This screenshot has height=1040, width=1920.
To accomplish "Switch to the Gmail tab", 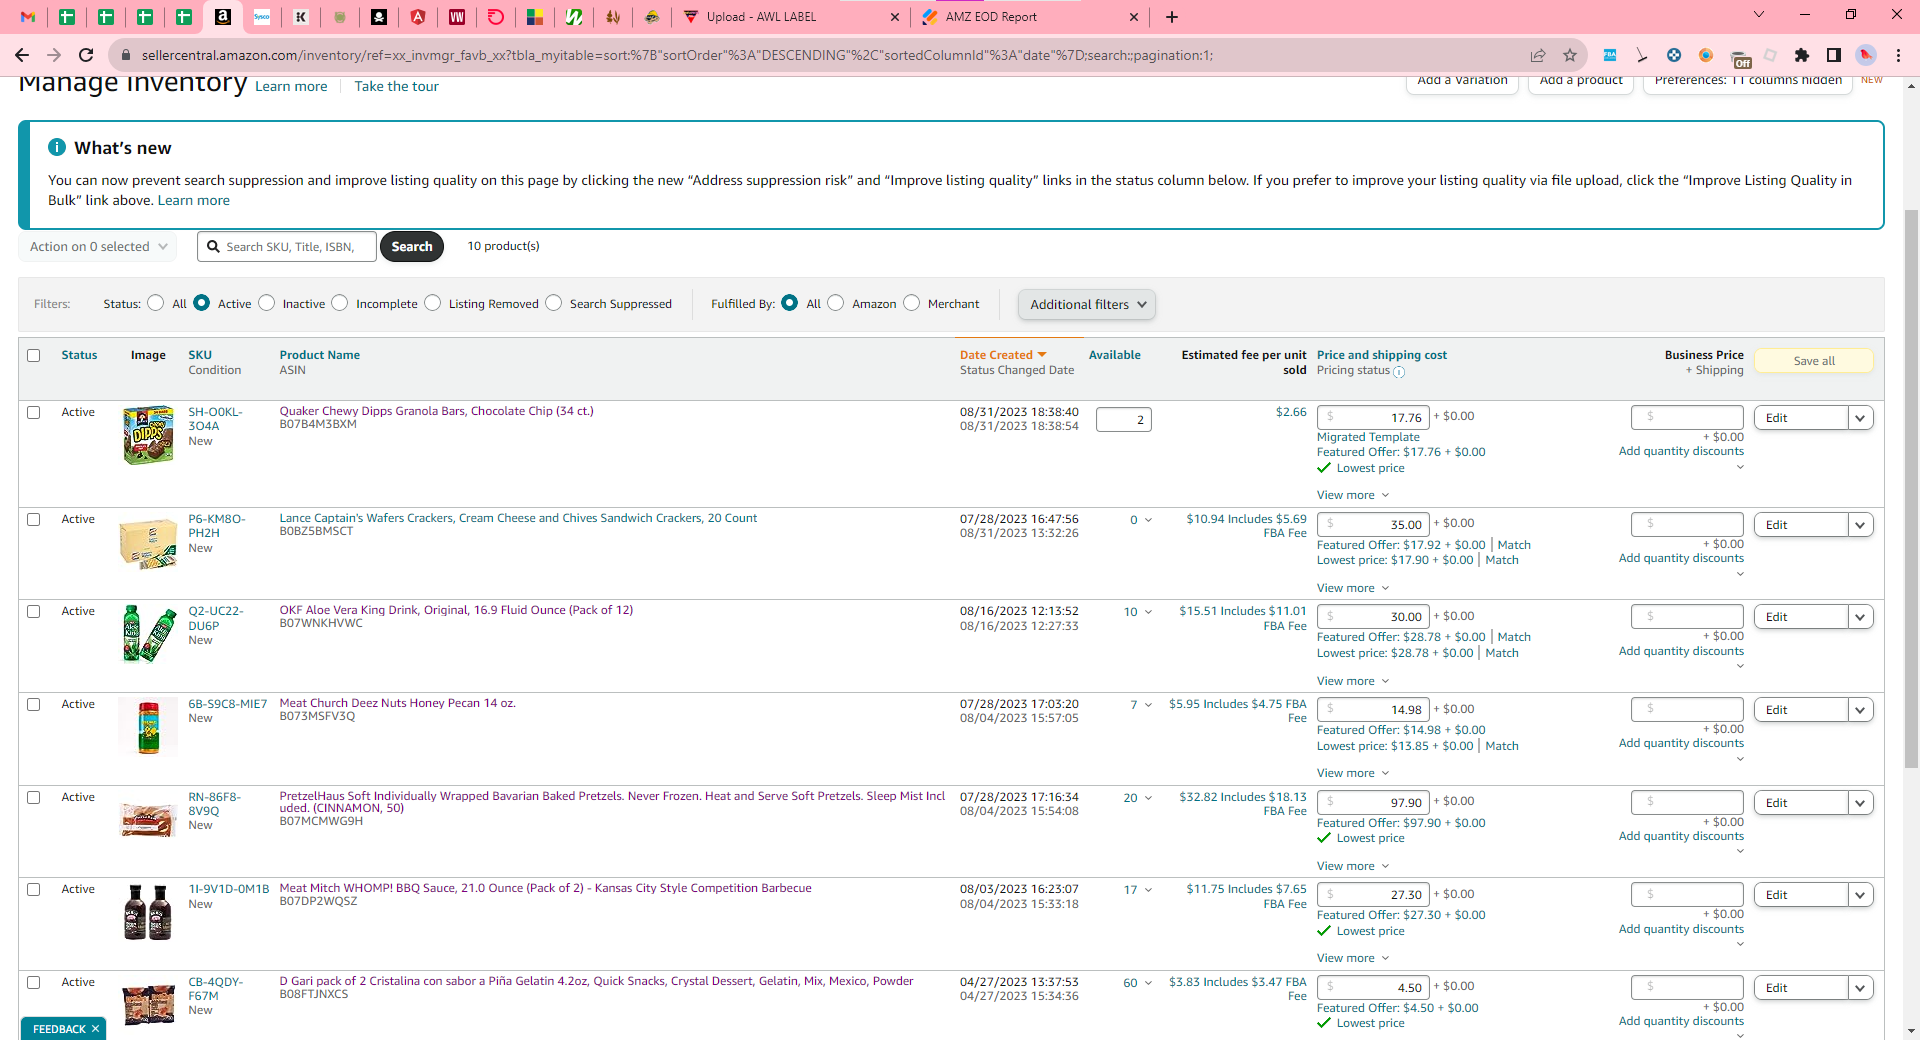I will click(28, 17).
